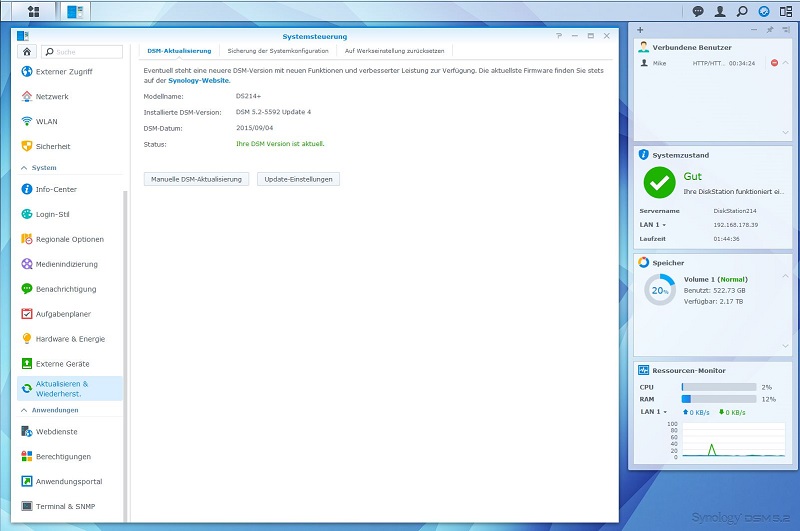Click 'Volume 1 (Normal)' text
This screenshot has width=800, height=531.
[716, 280]
